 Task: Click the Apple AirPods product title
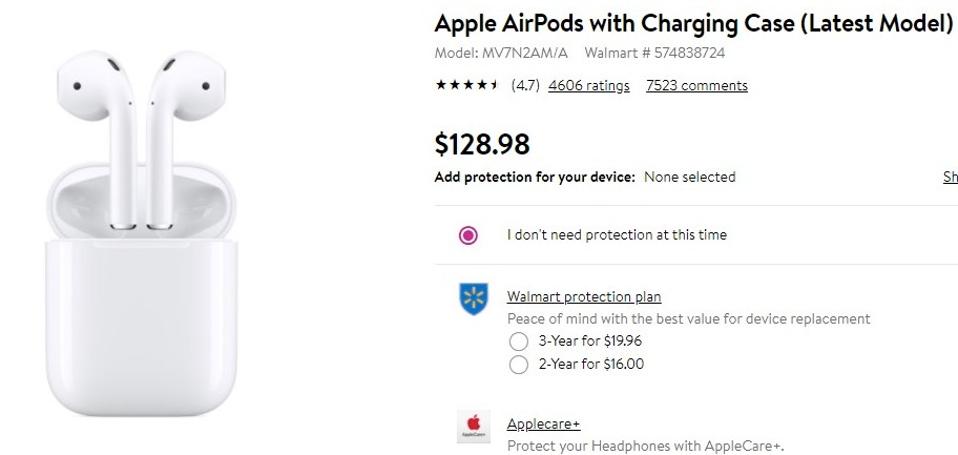coord(694,24)
